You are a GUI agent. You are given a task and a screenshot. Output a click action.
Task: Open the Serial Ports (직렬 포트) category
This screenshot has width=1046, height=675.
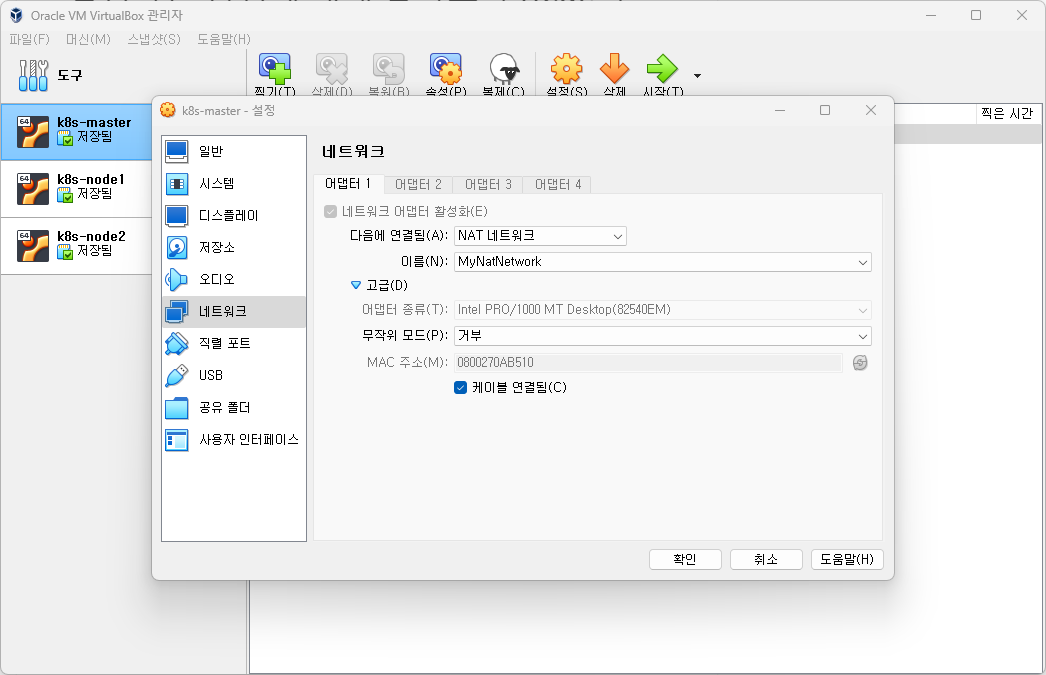[x=233, y=344]
